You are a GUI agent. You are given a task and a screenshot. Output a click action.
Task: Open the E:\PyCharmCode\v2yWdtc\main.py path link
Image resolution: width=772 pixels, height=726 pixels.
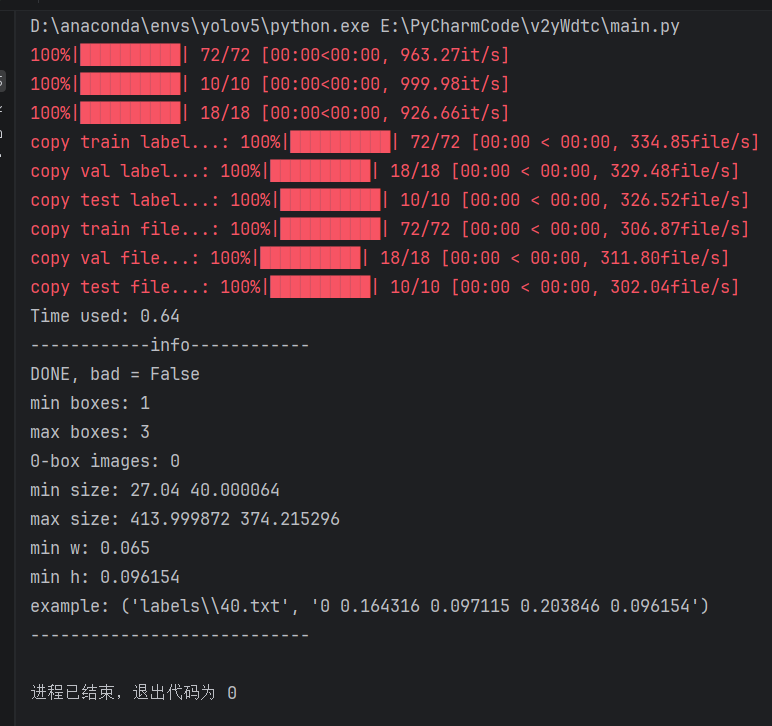pyautogui.click(x=530, y=26)
